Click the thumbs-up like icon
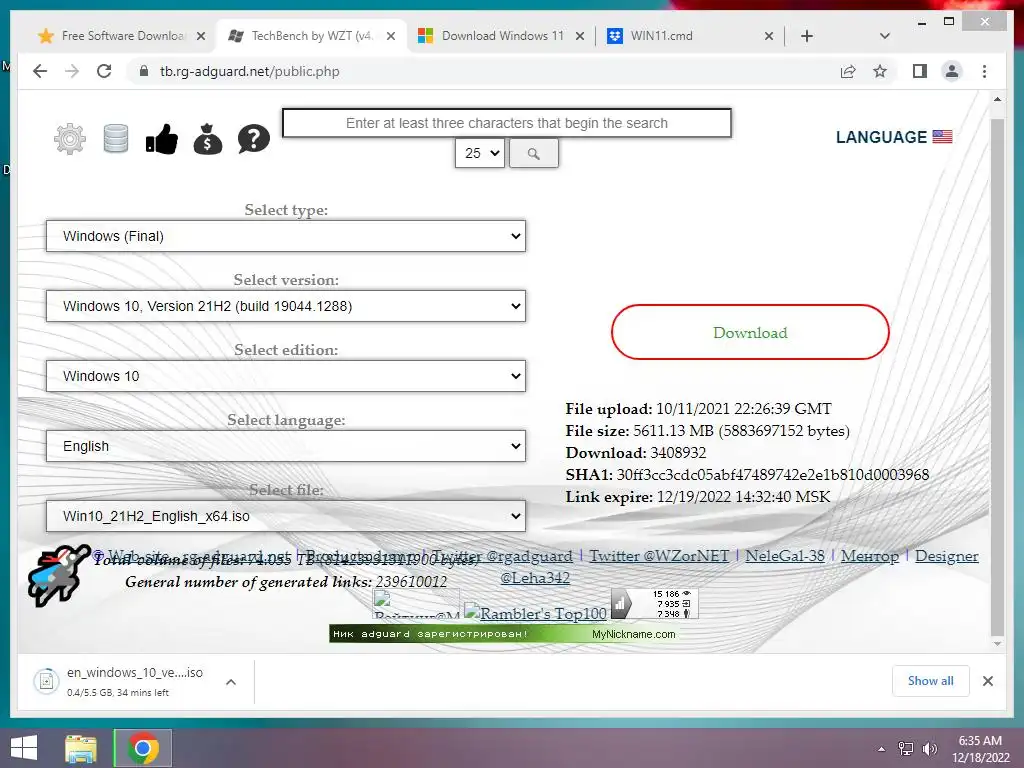1024x768 pixels. coord(161,138)
